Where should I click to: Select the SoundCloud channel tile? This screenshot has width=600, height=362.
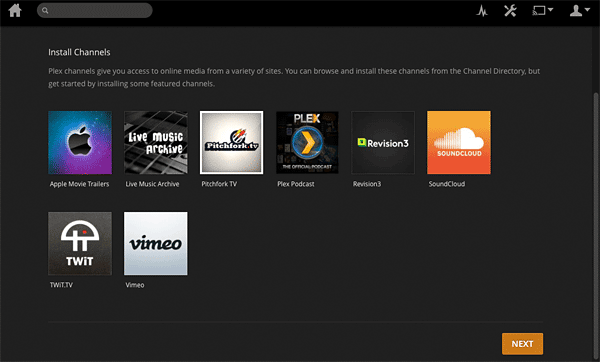(x=459, y=143)
